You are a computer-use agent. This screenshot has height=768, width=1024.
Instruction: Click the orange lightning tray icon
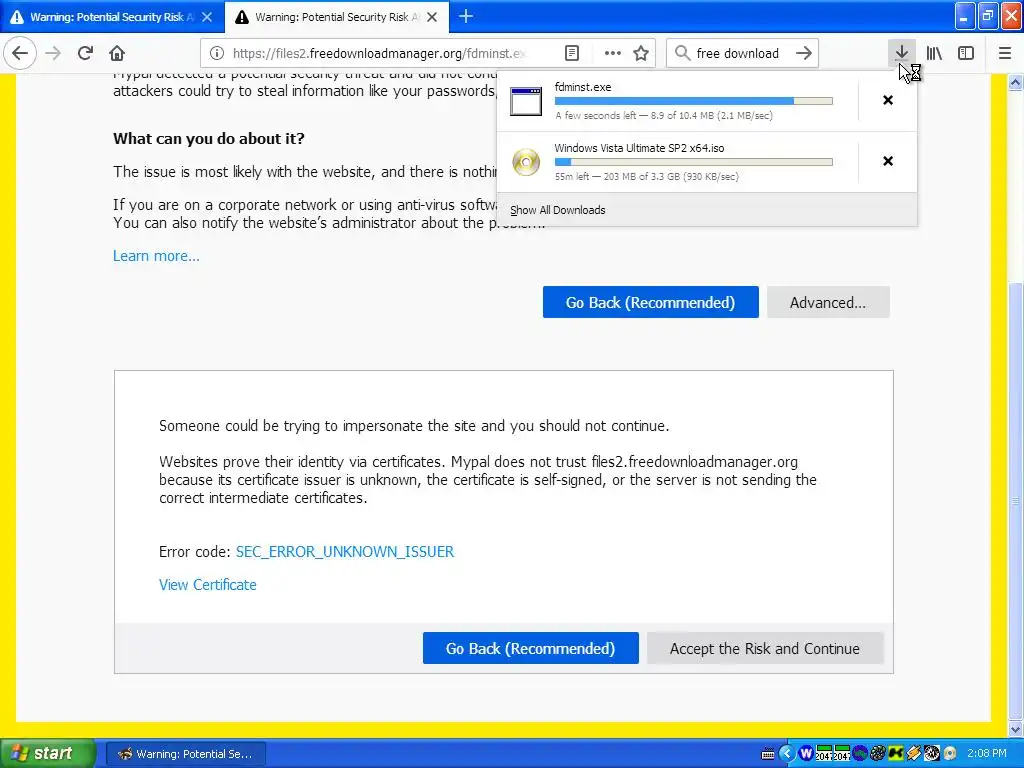point(914,754)
